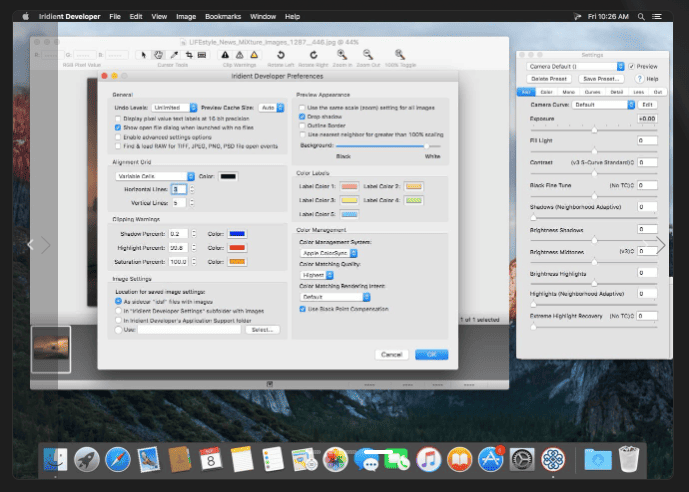This screenshot has width=689, height=492.
Task: Open the Image menu
Action: tap(186, 17)
